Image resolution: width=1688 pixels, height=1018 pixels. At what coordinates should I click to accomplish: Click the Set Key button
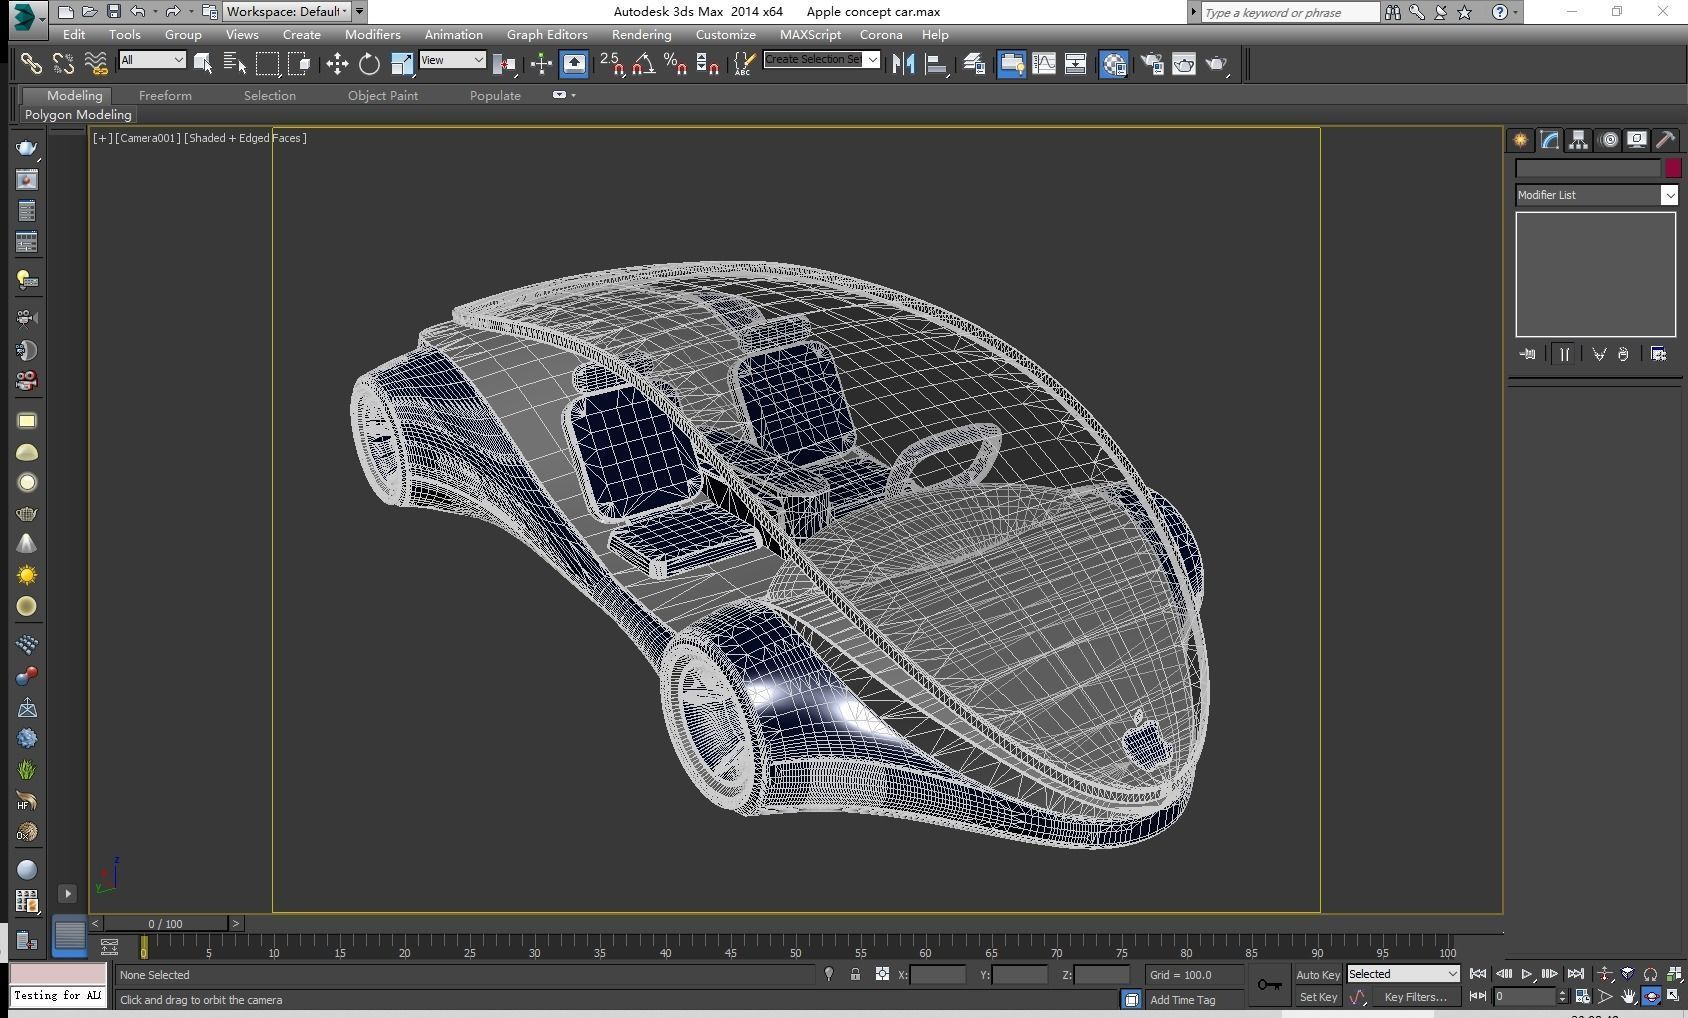(1318, 997)
